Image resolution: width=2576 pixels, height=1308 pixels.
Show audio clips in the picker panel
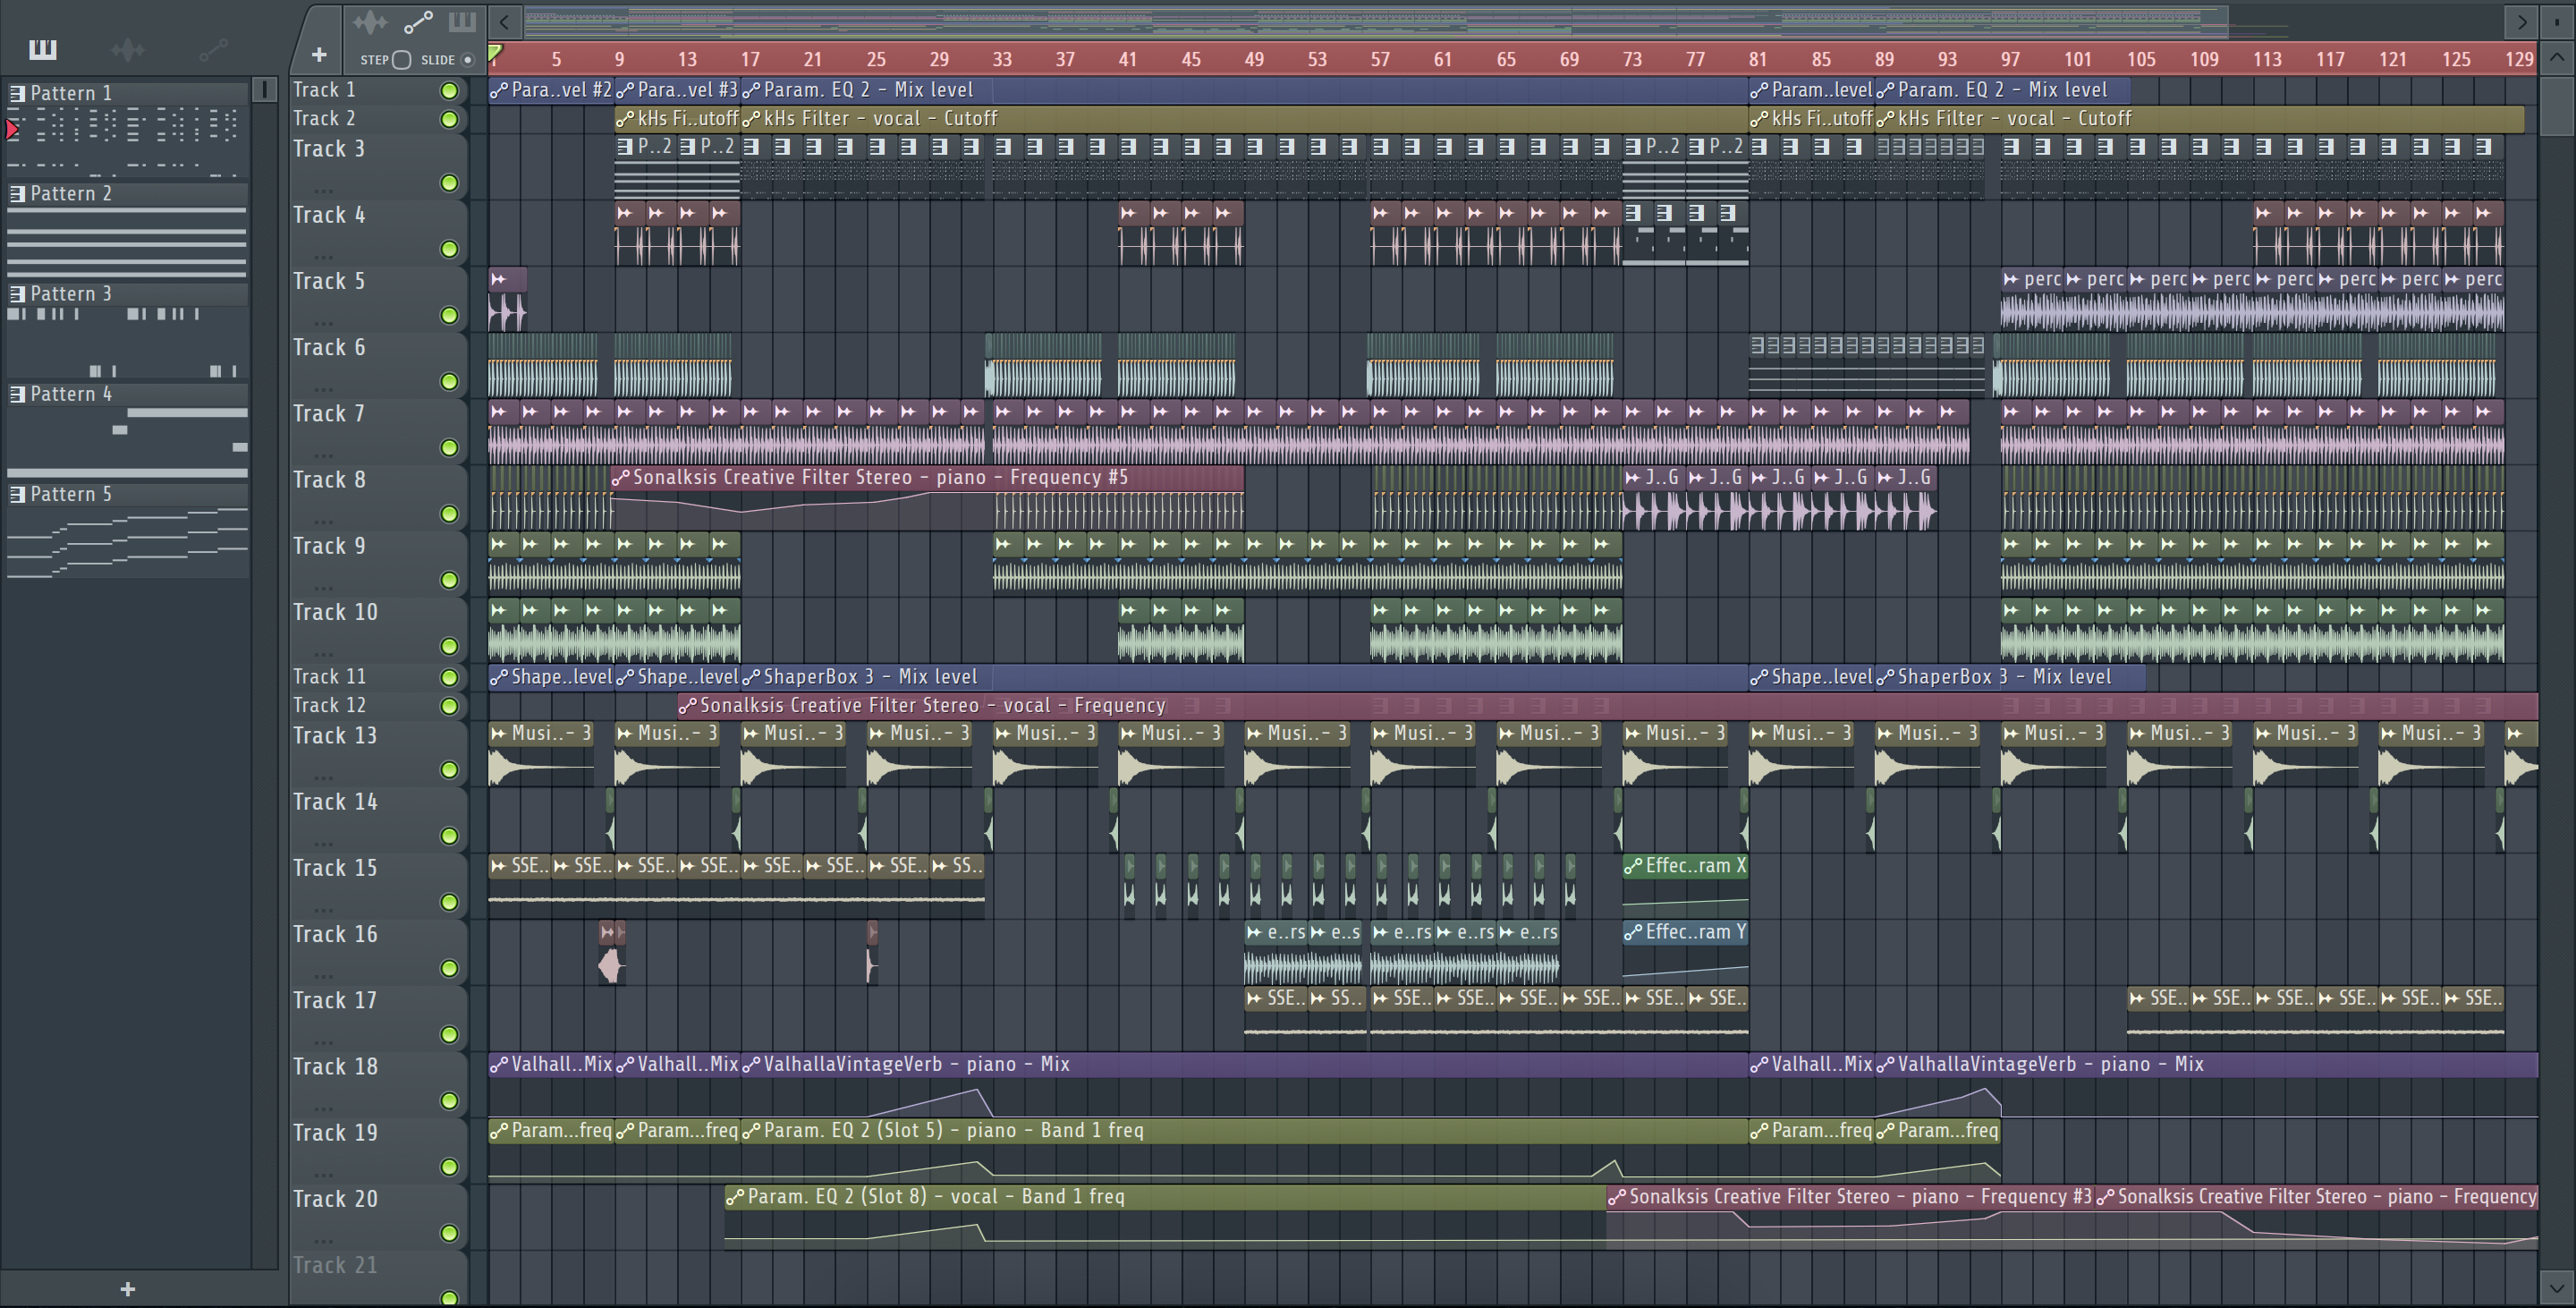coord(128,48)
